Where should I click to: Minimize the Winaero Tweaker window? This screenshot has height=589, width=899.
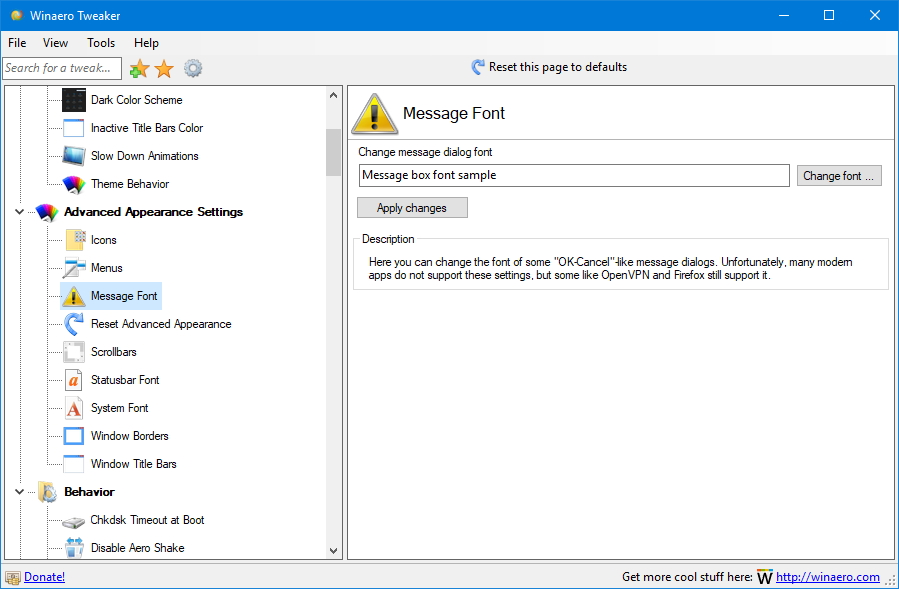[784, 15]
